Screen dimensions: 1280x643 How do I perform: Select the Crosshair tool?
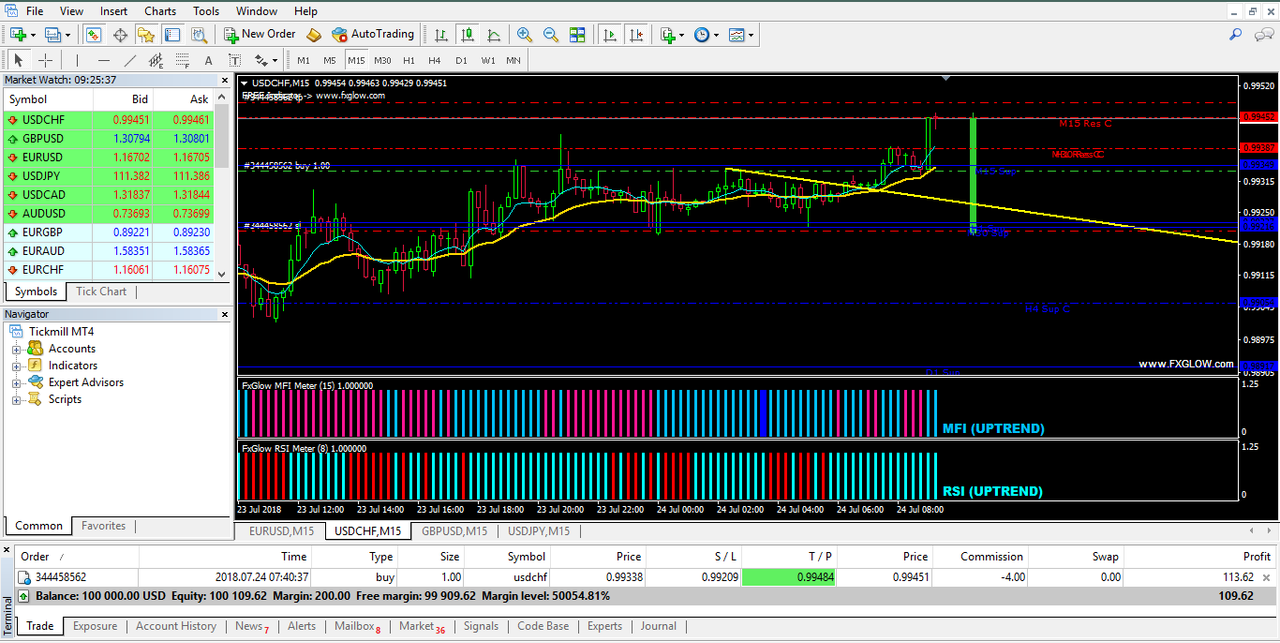[x=45, y=60]
